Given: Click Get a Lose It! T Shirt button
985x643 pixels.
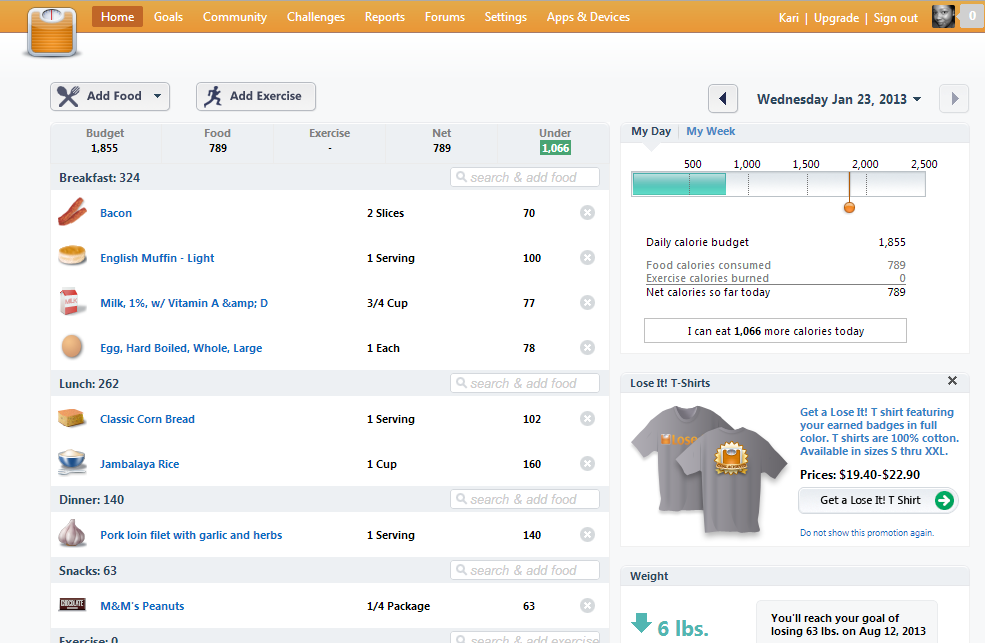Looking at the screenshot, I should (878, 500).
